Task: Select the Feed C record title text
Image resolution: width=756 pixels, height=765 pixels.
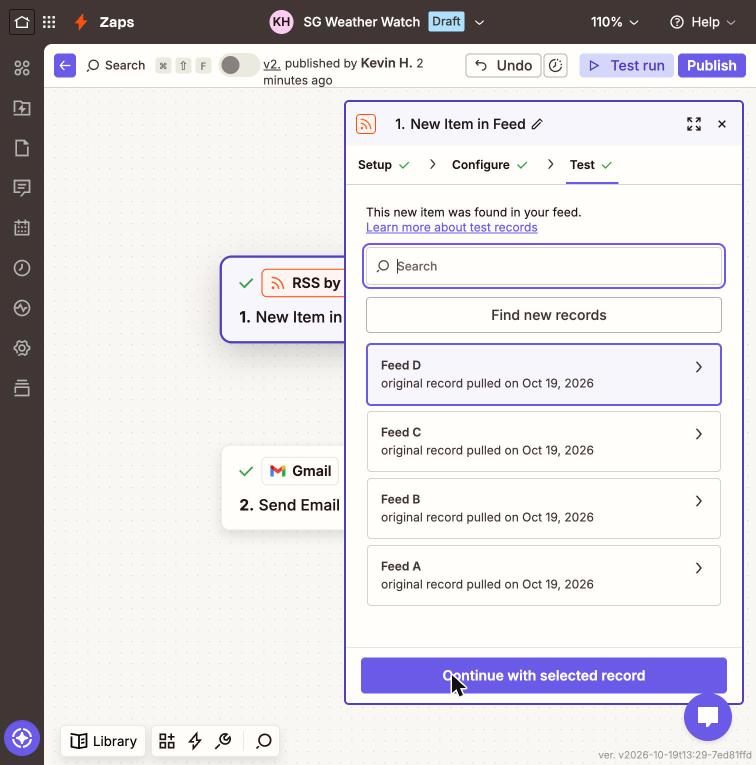Action: coord(401,432)
